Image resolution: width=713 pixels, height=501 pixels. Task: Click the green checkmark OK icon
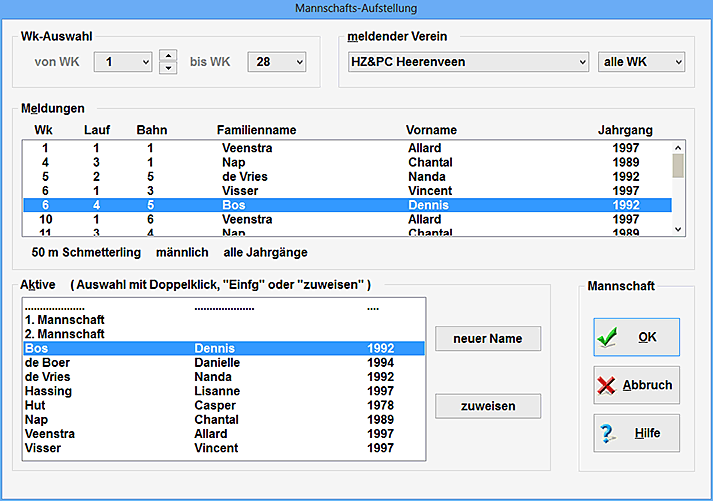[607, 338]
